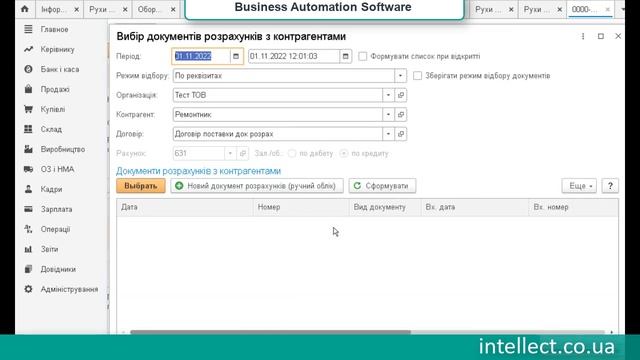Viewport: 640px width, 360px height.
Task: Open the Звіти section
Action: [x=49, y=249]
